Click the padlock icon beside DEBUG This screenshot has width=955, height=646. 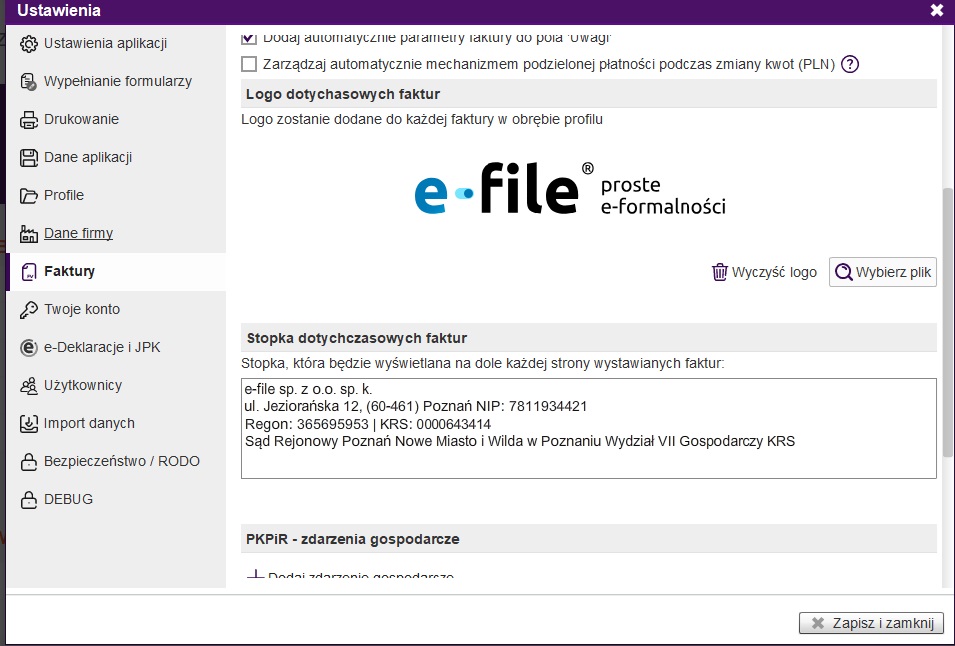28,499
